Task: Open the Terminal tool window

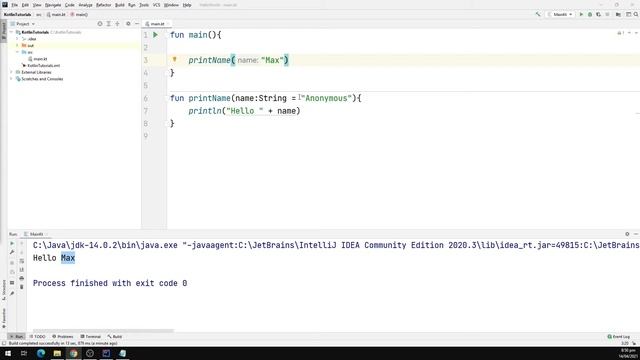Action: pos(91,336)
